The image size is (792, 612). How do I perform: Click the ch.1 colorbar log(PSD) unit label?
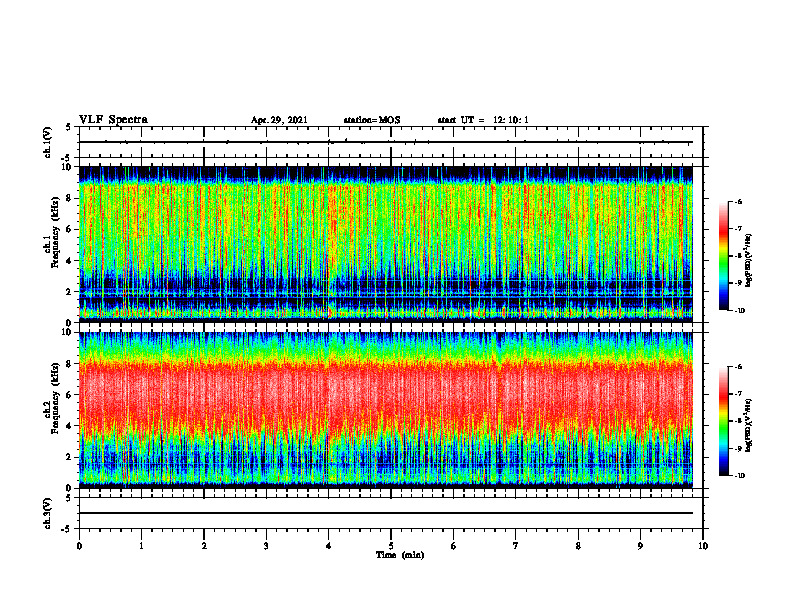pyautogui.click(x=750, y=260)
